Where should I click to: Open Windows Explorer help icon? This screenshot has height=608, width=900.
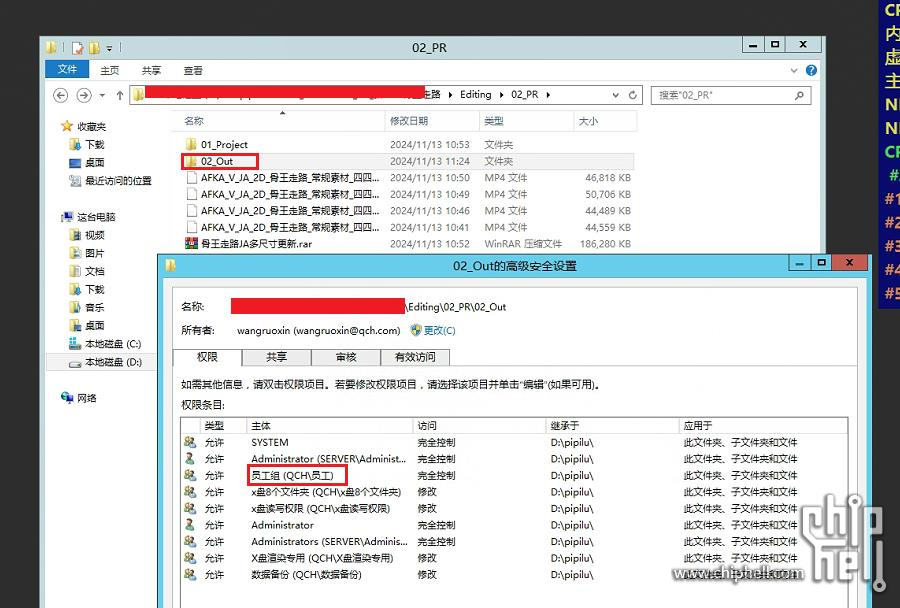[x=811, y=70]
